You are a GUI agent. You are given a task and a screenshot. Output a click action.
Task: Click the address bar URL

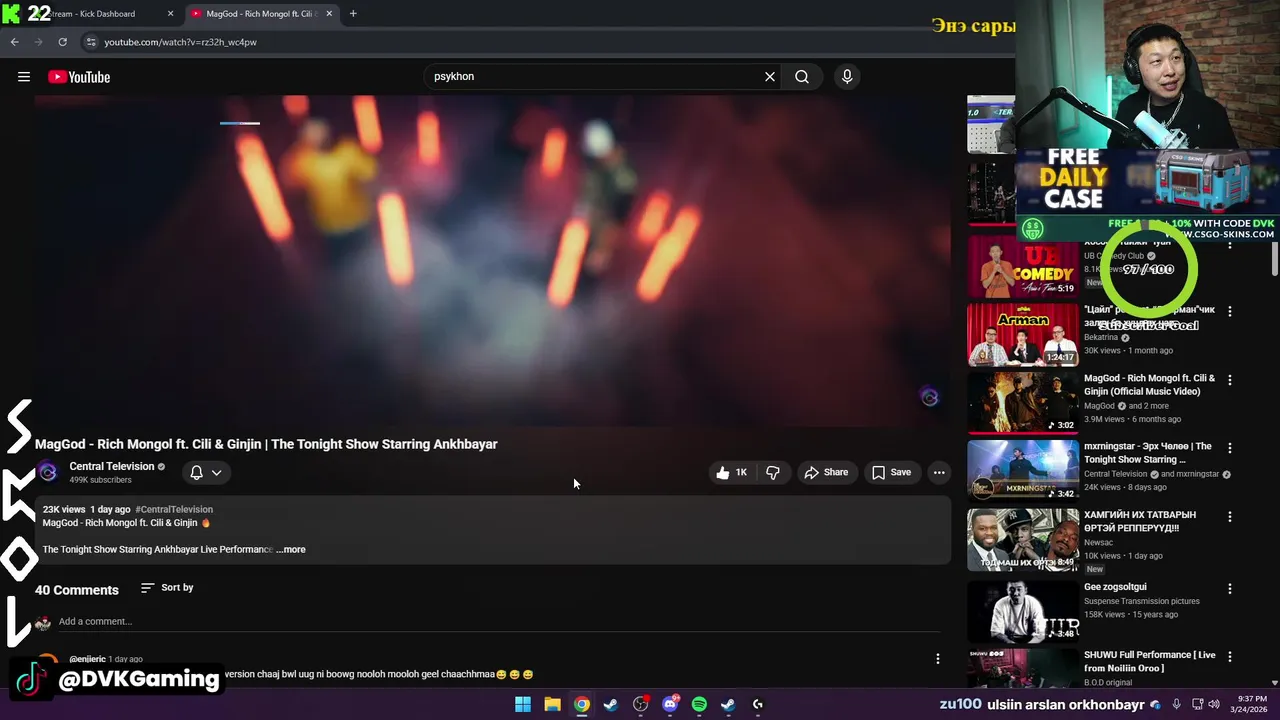click(x=180, y=42)
